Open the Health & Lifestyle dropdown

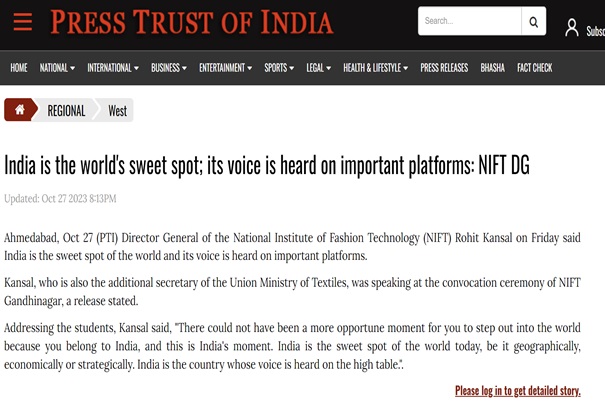(x=375, y=68)
